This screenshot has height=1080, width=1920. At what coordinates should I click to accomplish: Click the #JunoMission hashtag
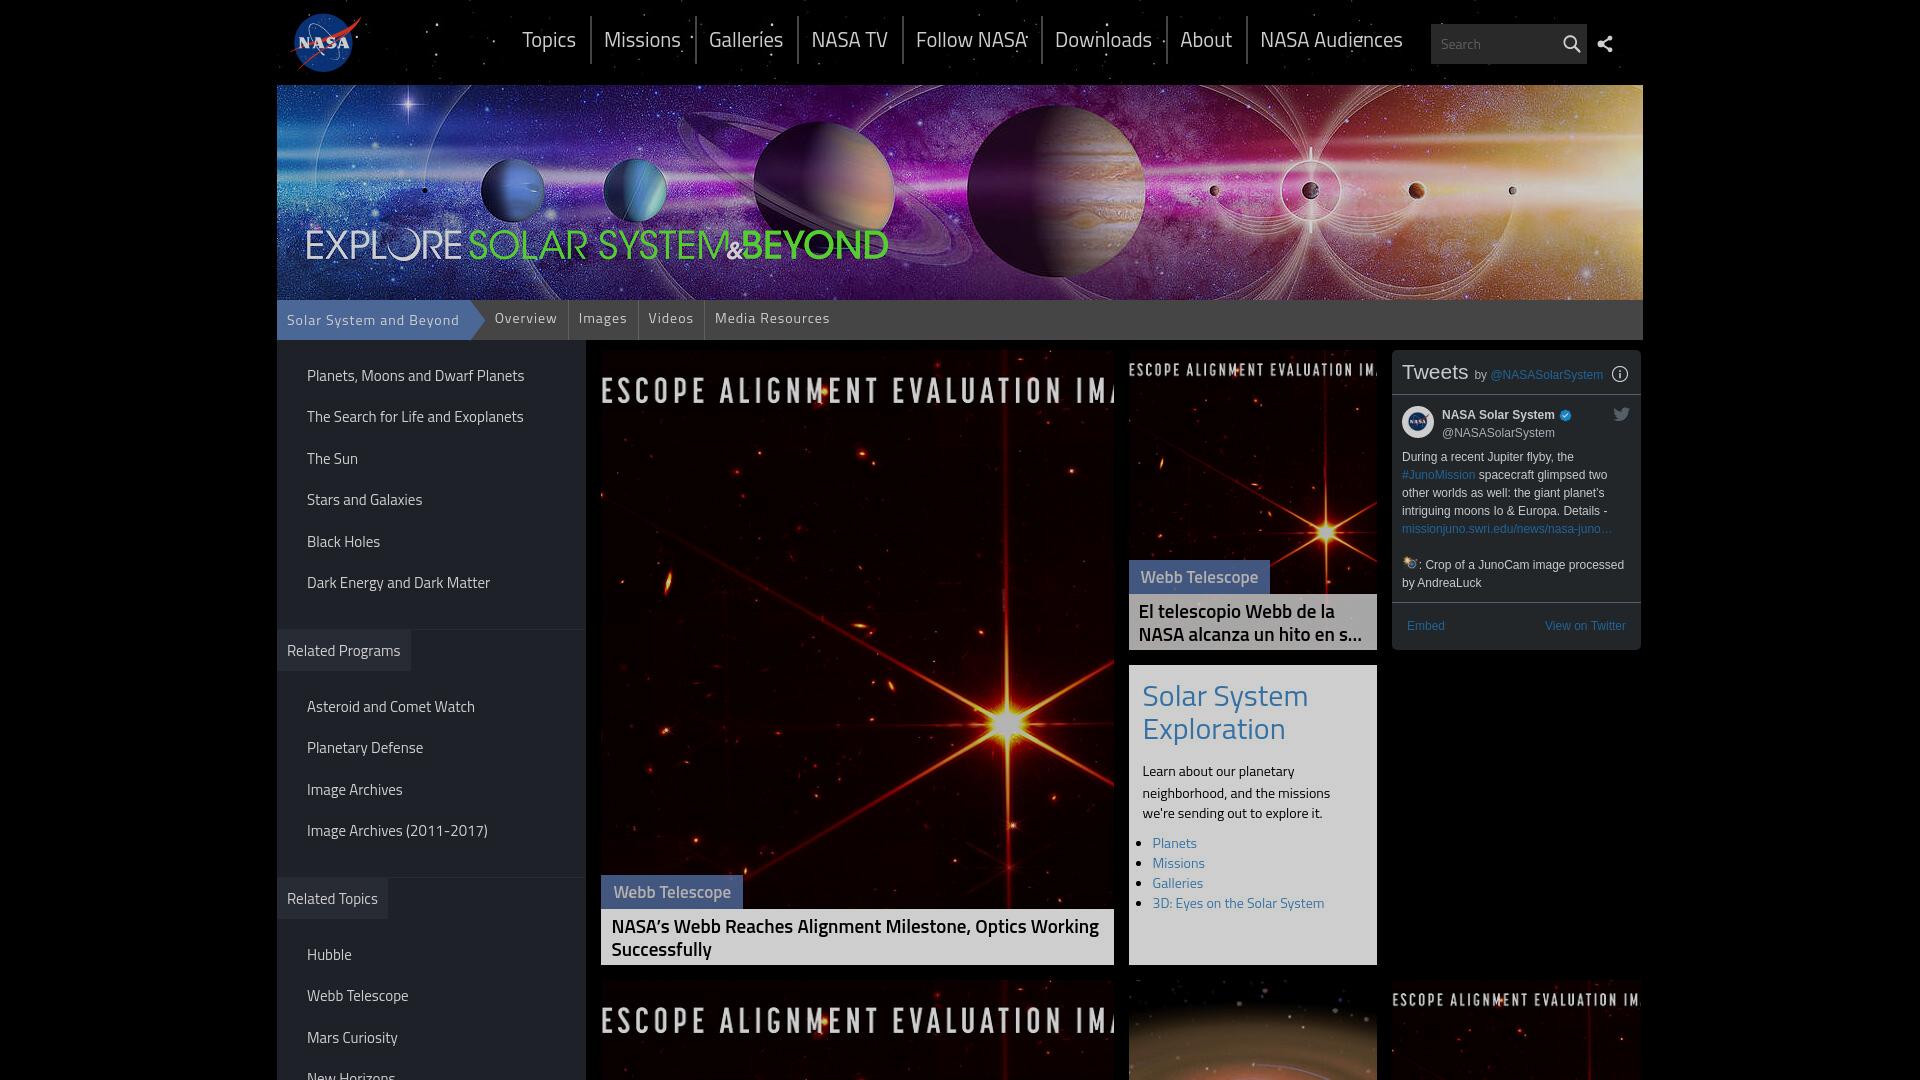pos(1438,475)
